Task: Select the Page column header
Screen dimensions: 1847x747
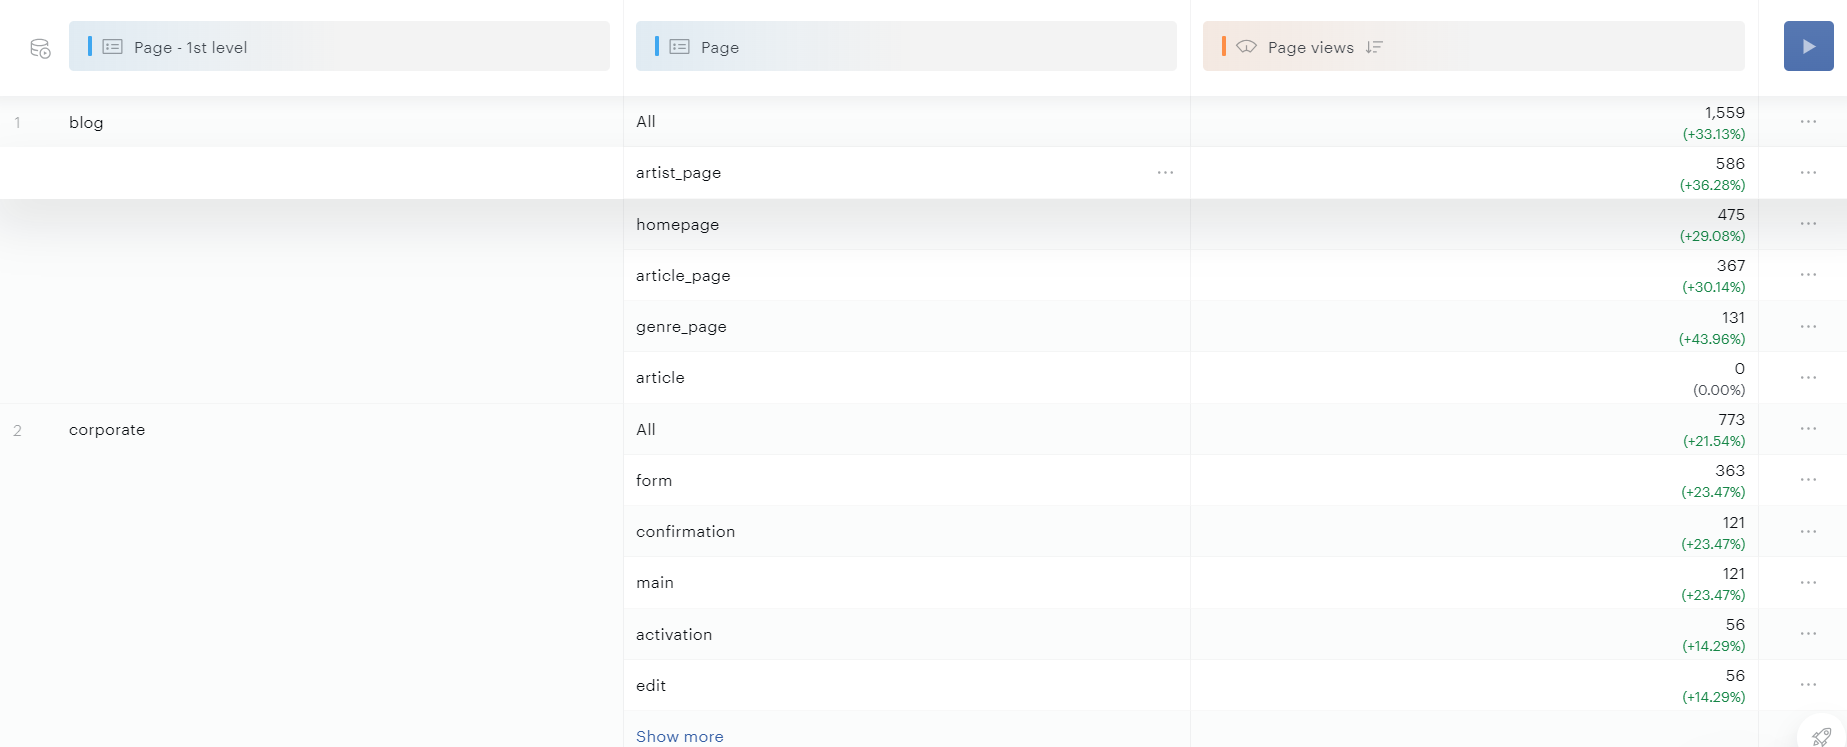Action: coord(906,47)
